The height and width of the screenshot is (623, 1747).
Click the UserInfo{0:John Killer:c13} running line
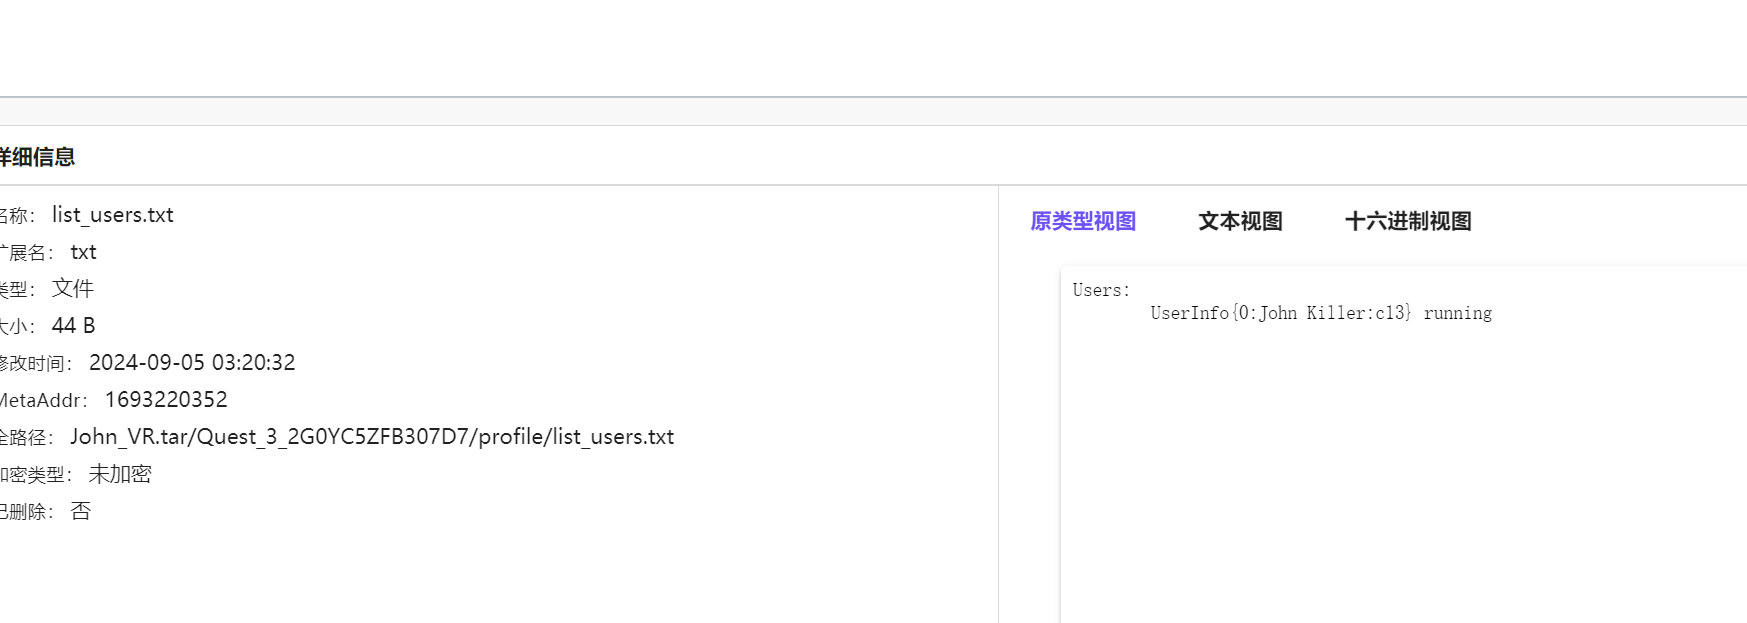(x=1321, y=313)
